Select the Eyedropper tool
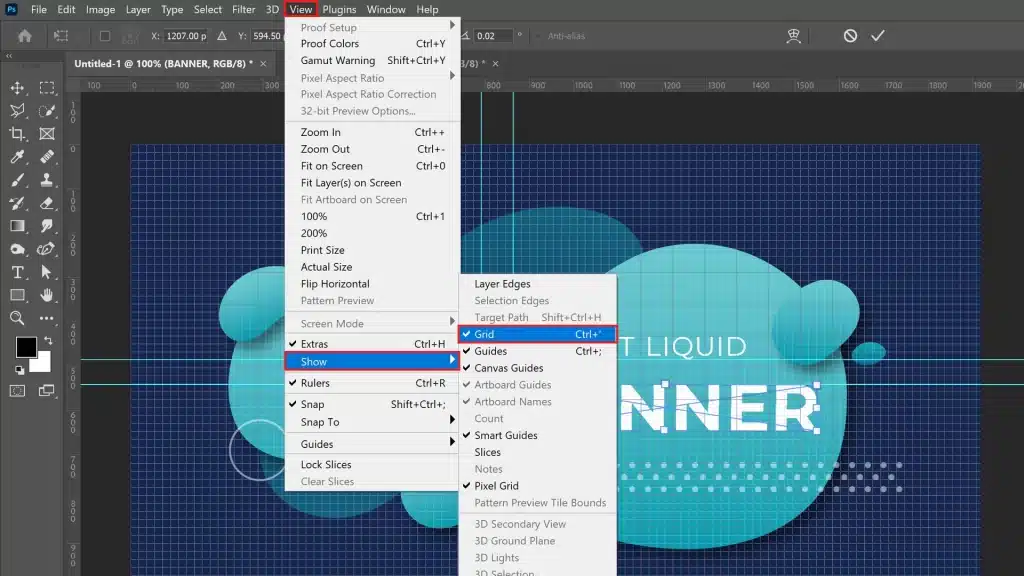Image resolution: width=1024 pixels, height=576 pixels. pyautogui.click(x=18, y=157)
